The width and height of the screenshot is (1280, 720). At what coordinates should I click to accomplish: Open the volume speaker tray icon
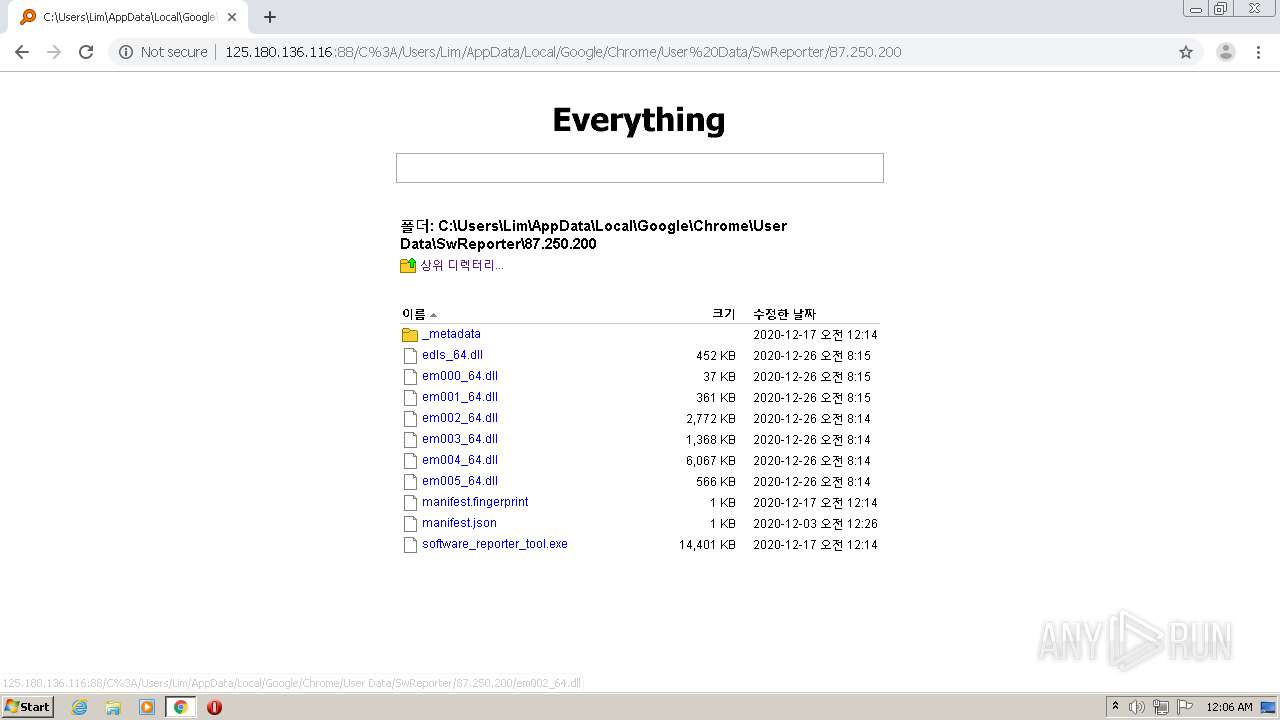[x=1137, y=707]
